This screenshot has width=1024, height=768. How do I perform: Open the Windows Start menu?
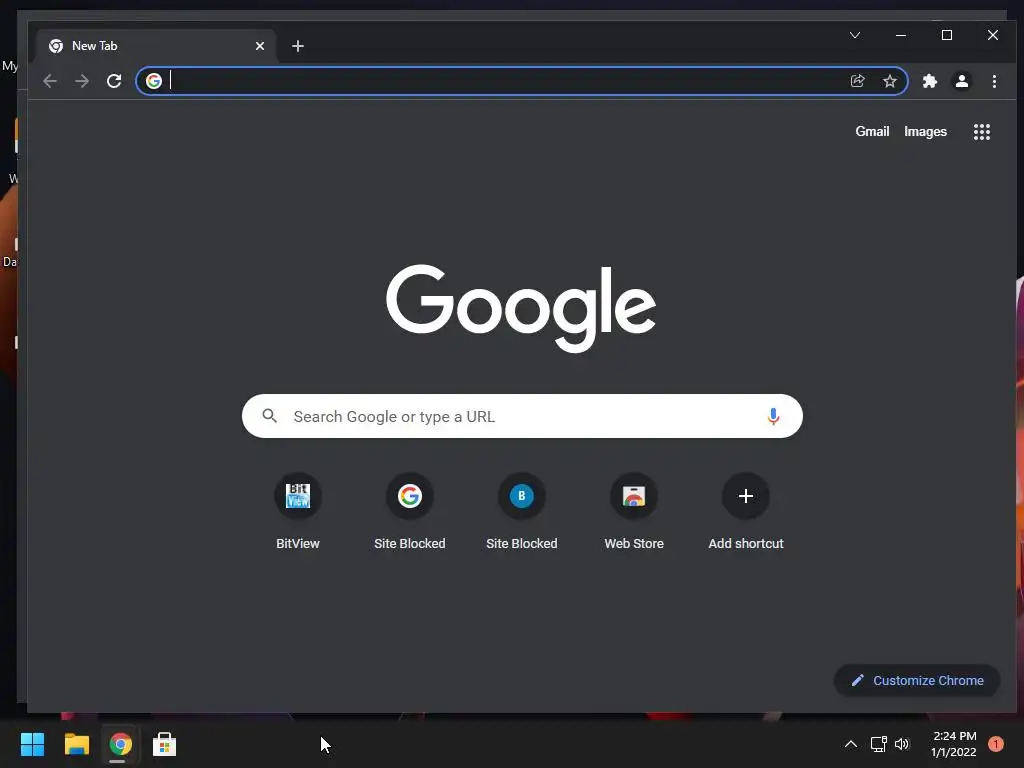32,744
